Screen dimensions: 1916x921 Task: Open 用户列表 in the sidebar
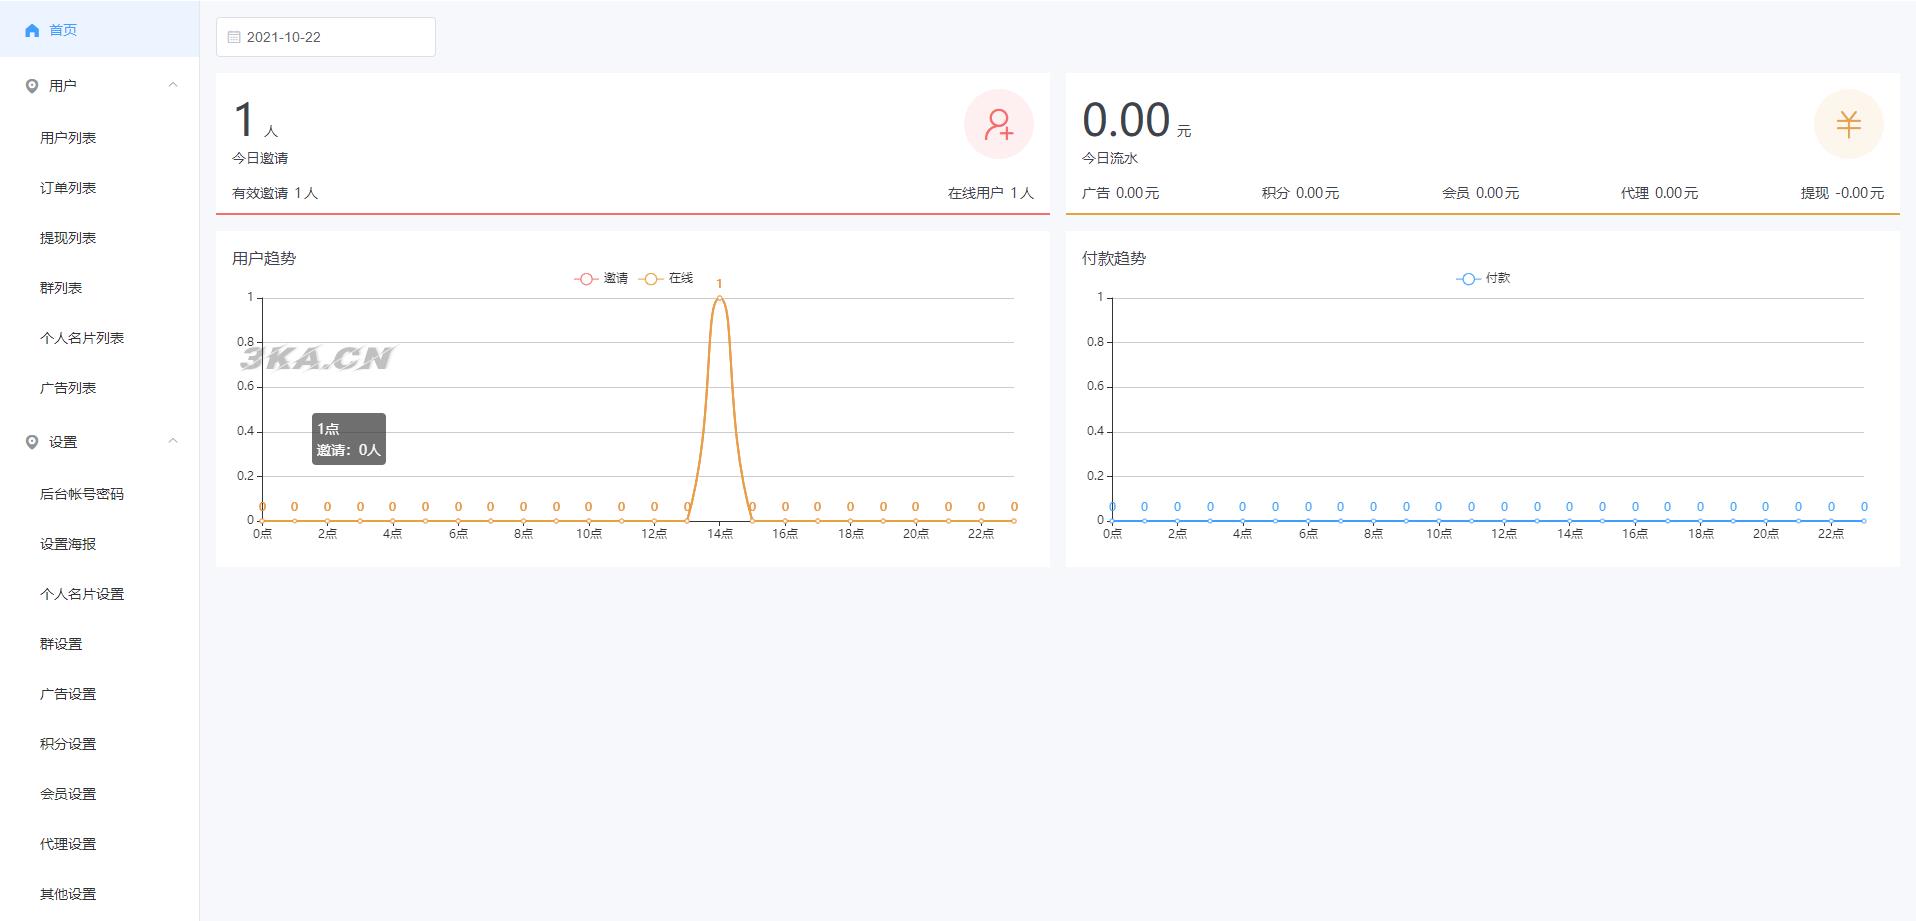click(68, 138)
